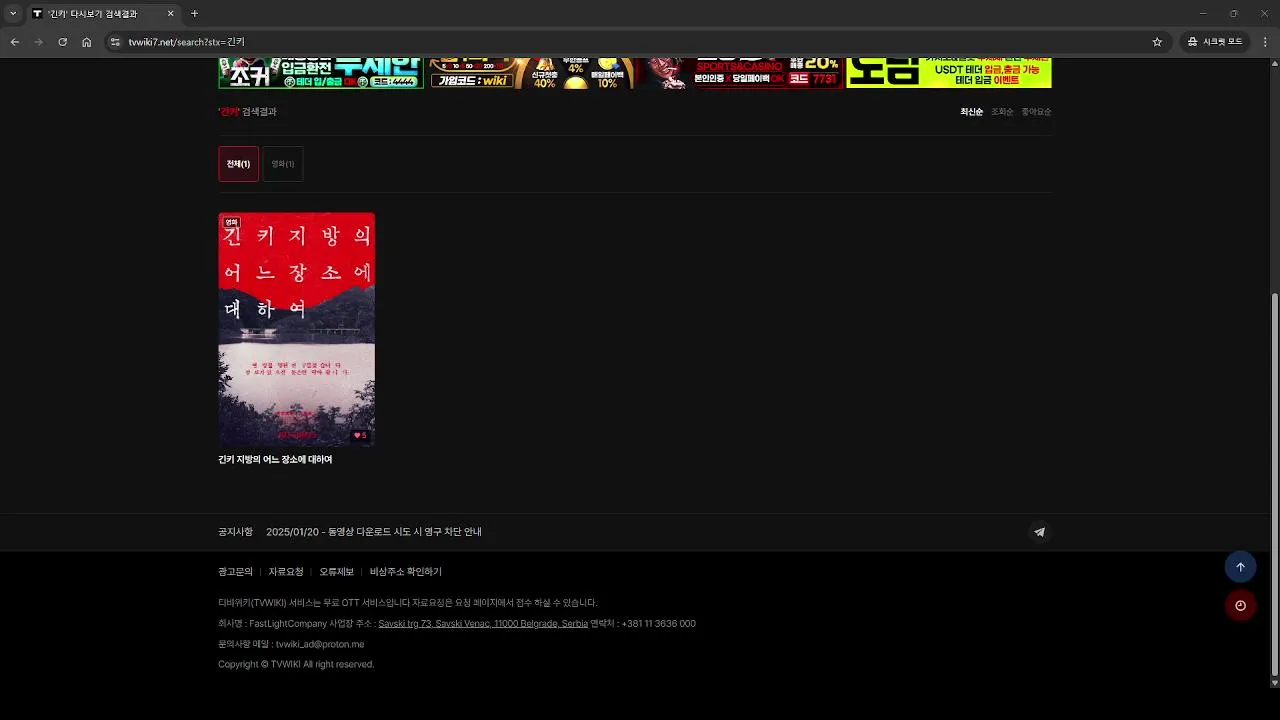
Task: Go to the browser home page icon
Action: (x=87, y=42)
